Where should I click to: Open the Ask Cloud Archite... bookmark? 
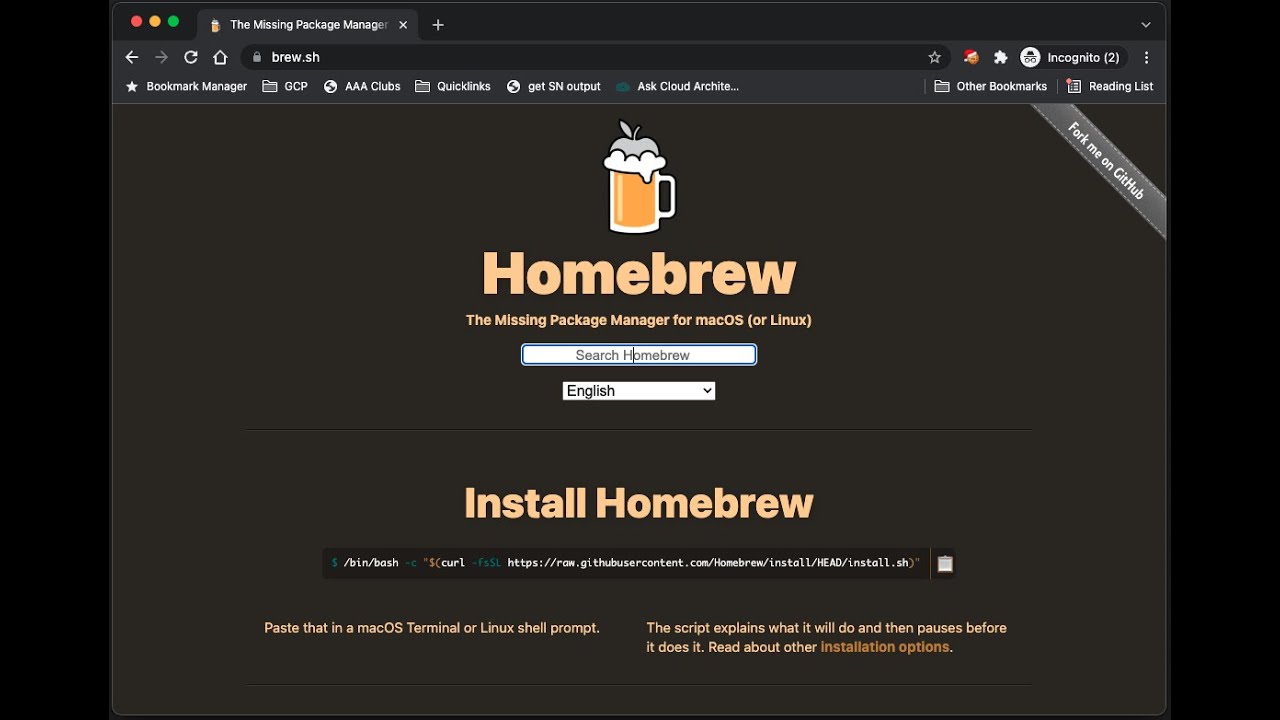677,86
